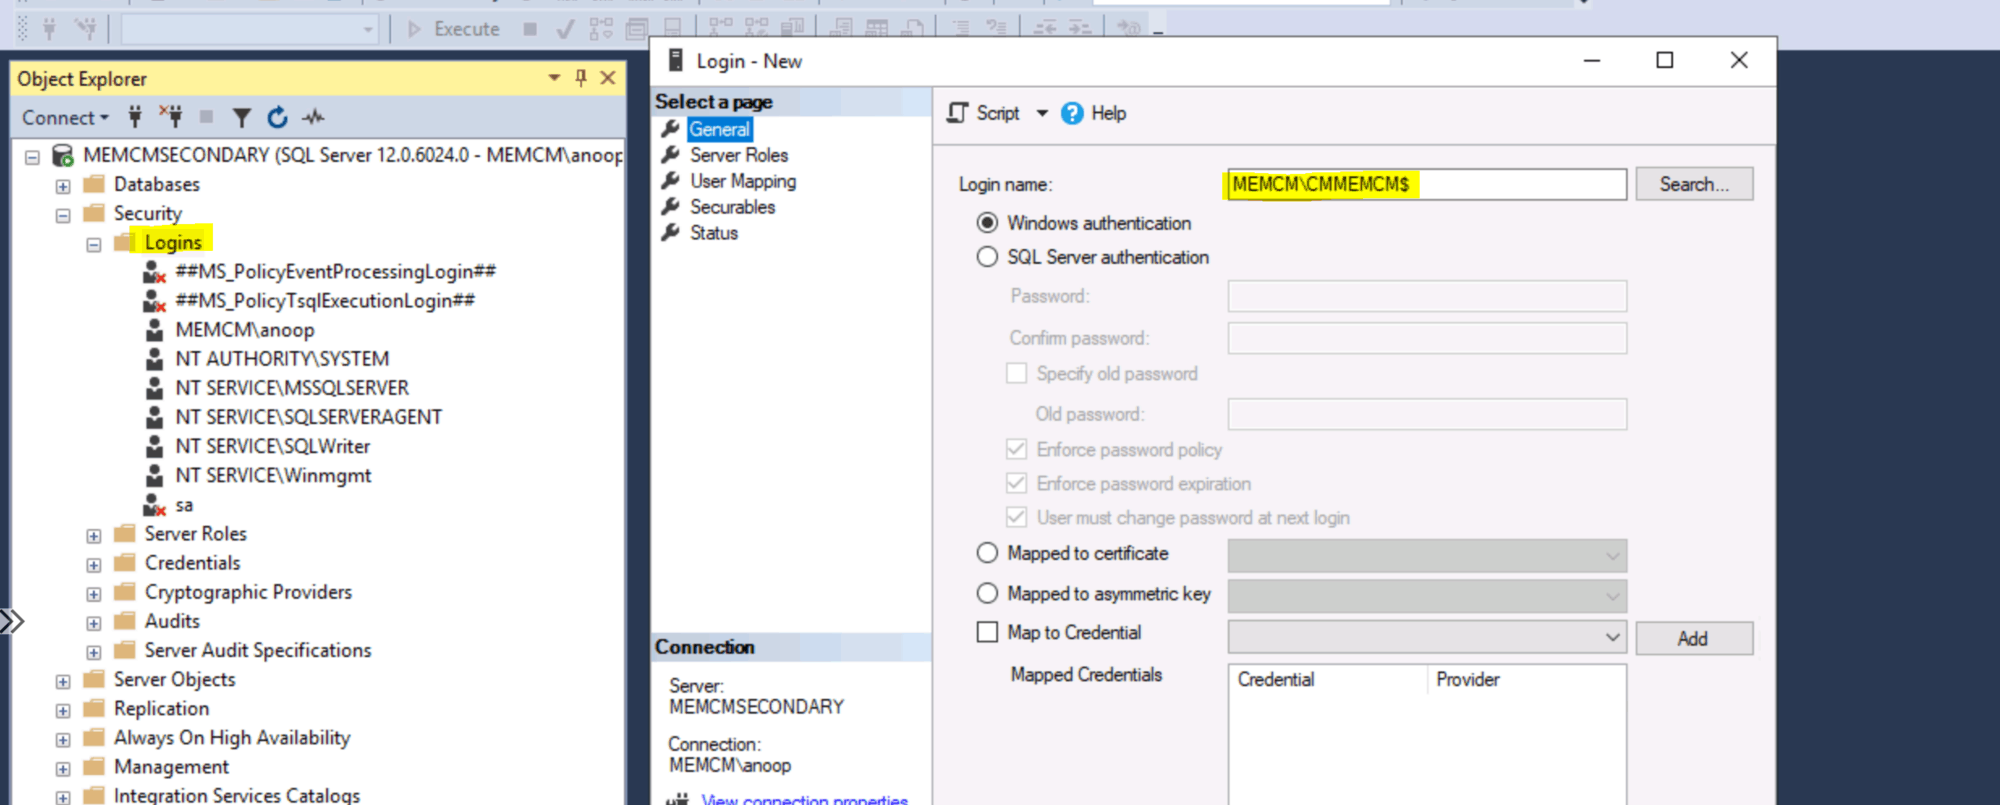Select the Logins folder
This screenshot has height=805, width=2000.
pos(173,242)
